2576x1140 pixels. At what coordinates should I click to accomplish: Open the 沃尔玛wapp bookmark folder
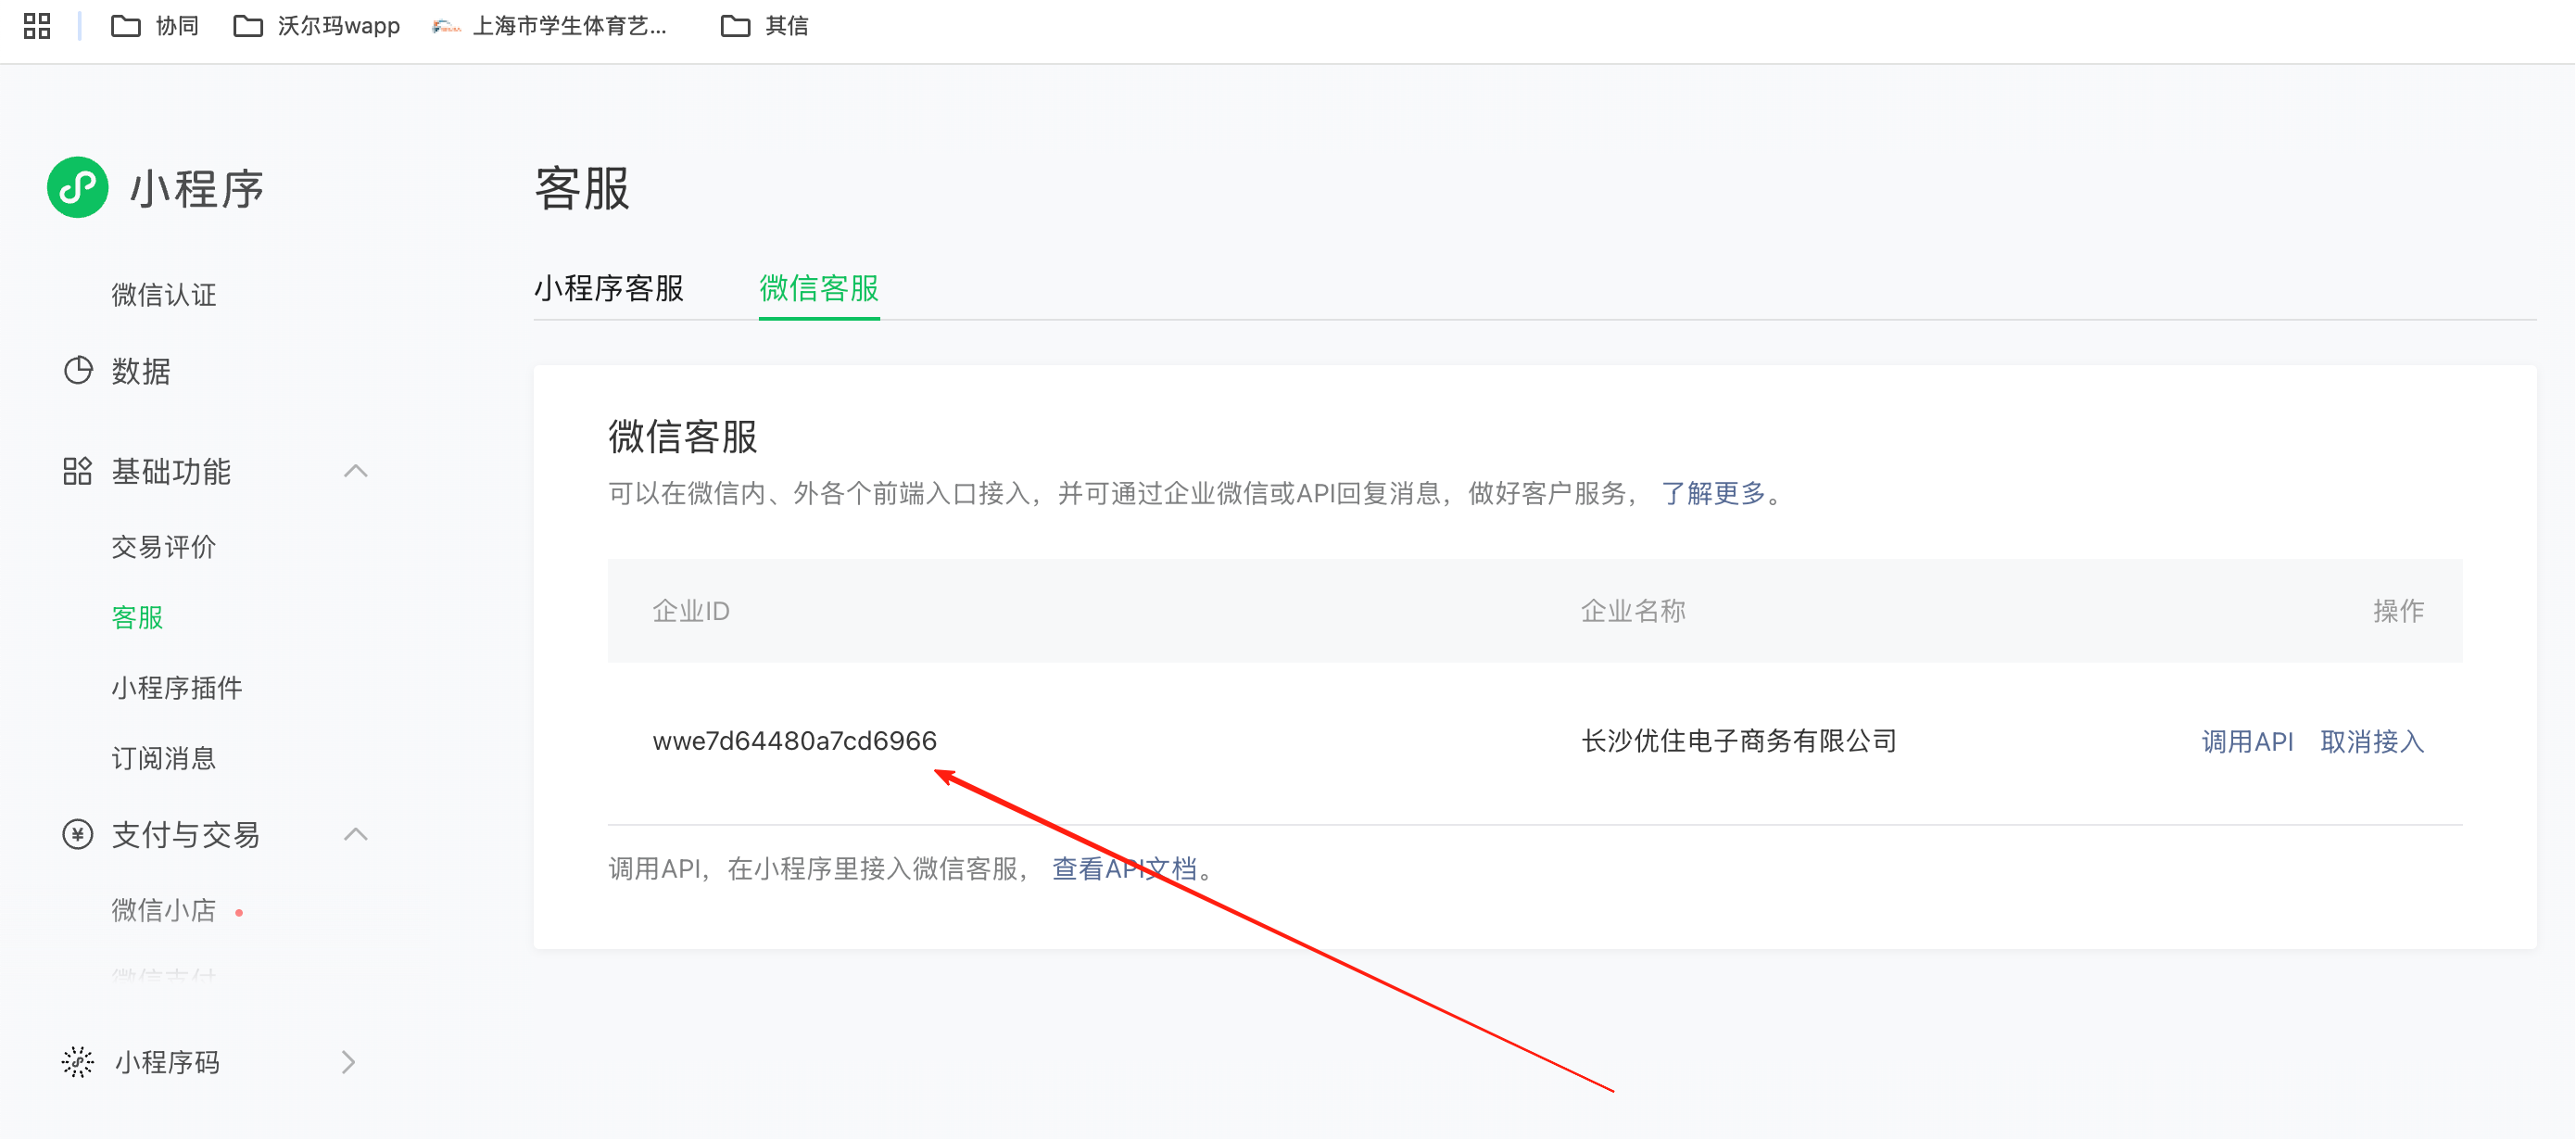click(316, 26)
